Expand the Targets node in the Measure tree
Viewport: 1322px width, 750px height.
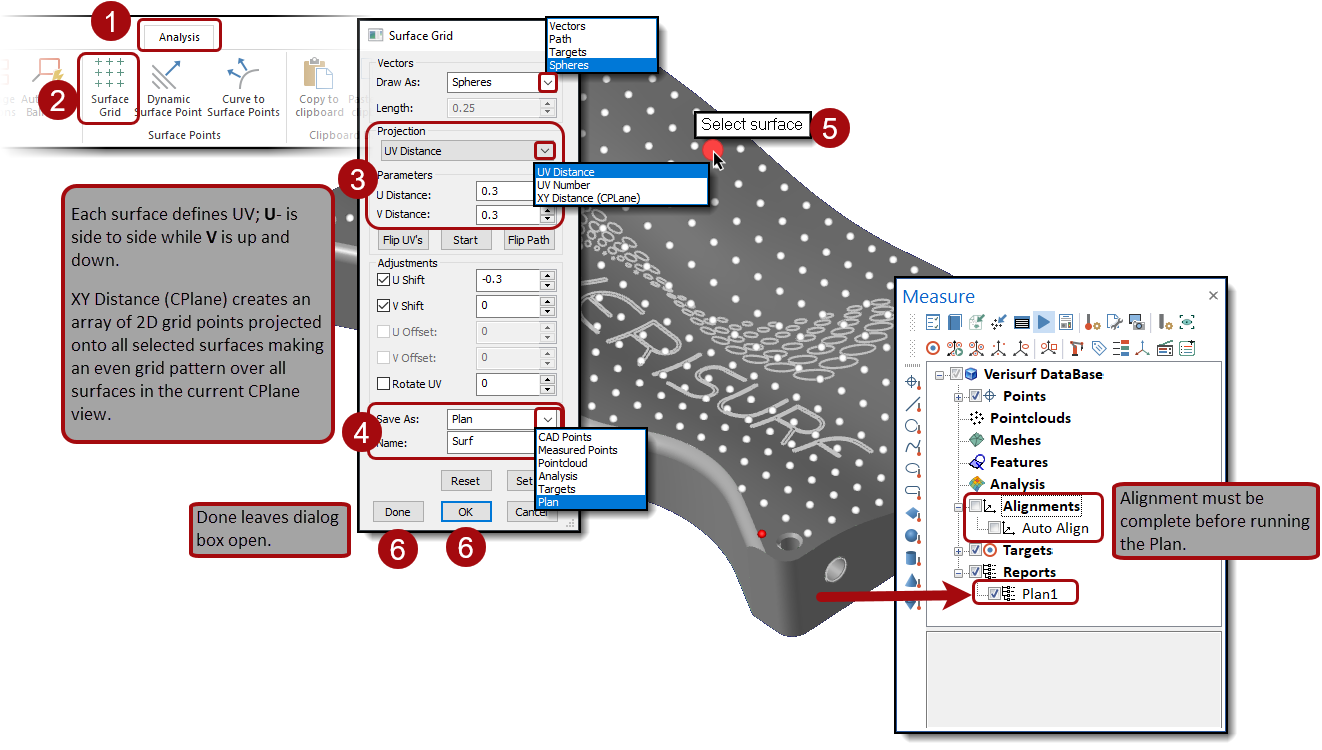(x=959, y=550)
